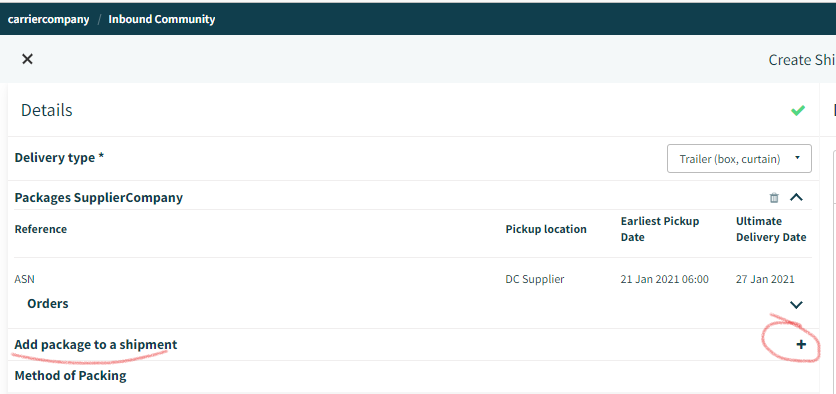The height and width of the screenshot is (394, 836).
Task: Open Inbound Community breadcrumb
Action: [162, 19]
